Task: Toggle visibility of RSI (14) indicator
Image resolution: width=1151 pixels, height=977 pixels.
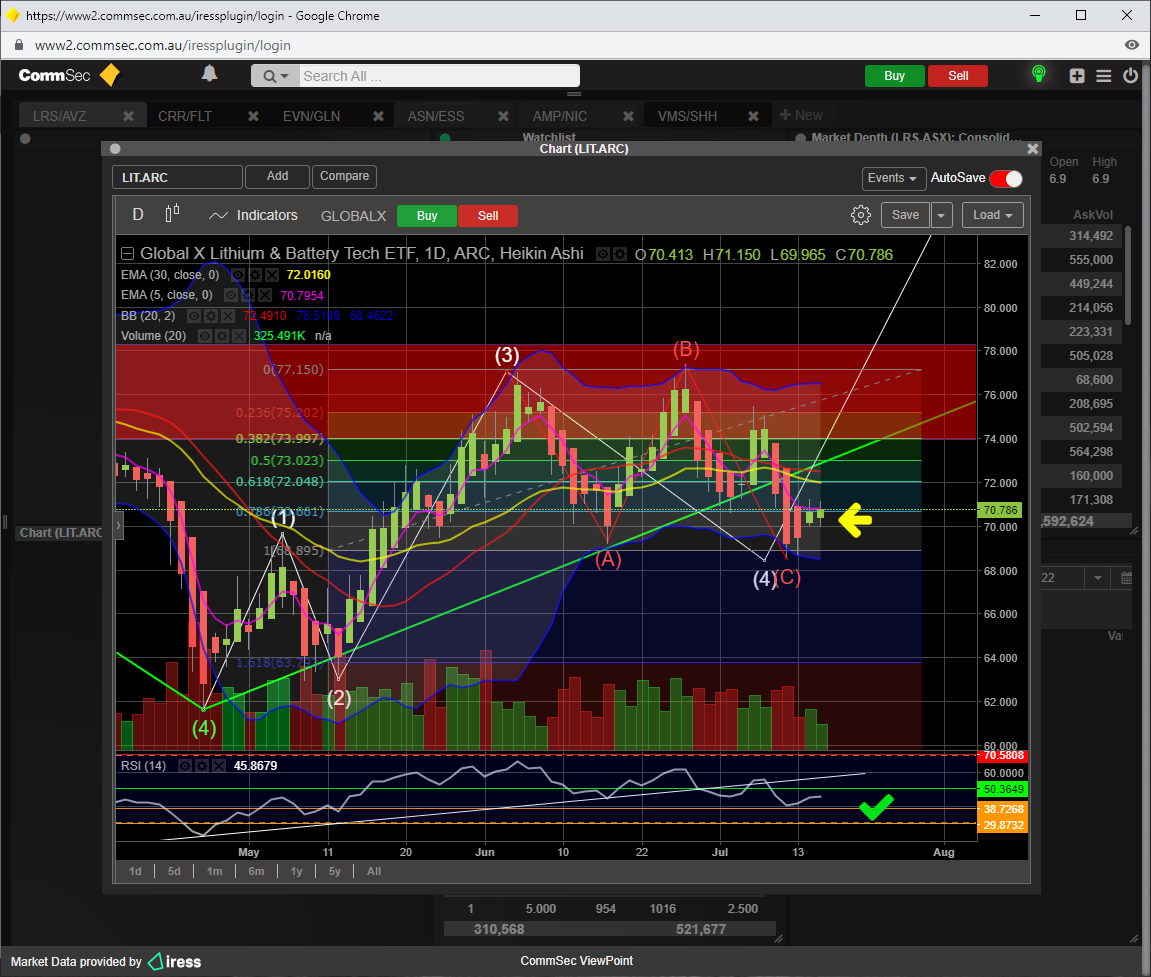Action: click(x=186, y=766)
